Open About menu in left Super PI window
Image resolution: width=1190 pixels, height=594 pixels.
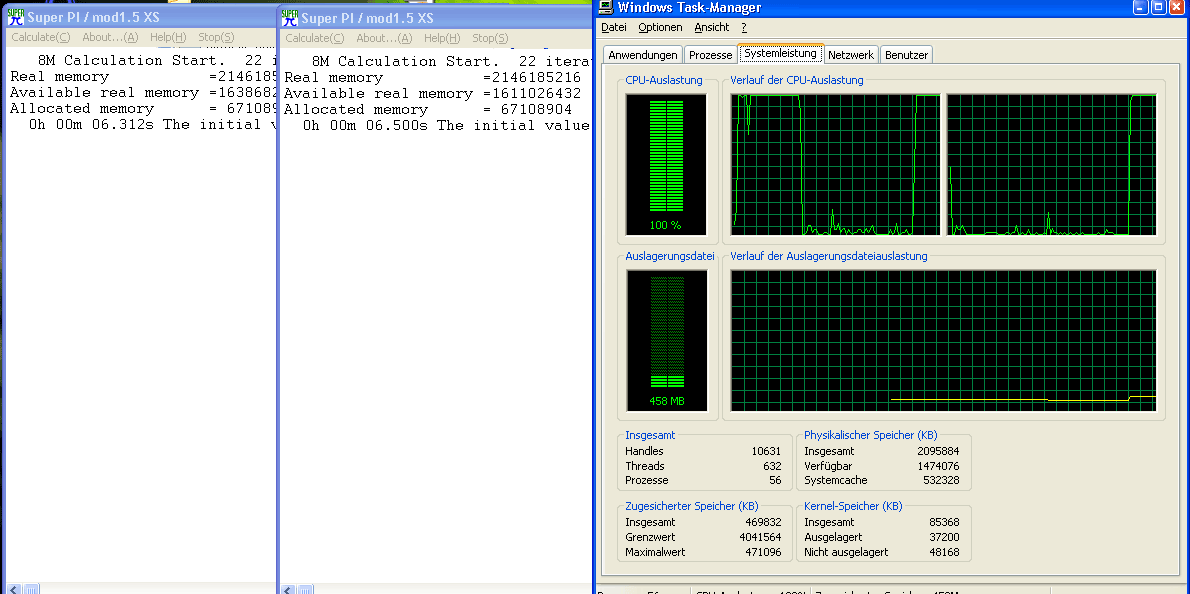(x=110, y=37)
